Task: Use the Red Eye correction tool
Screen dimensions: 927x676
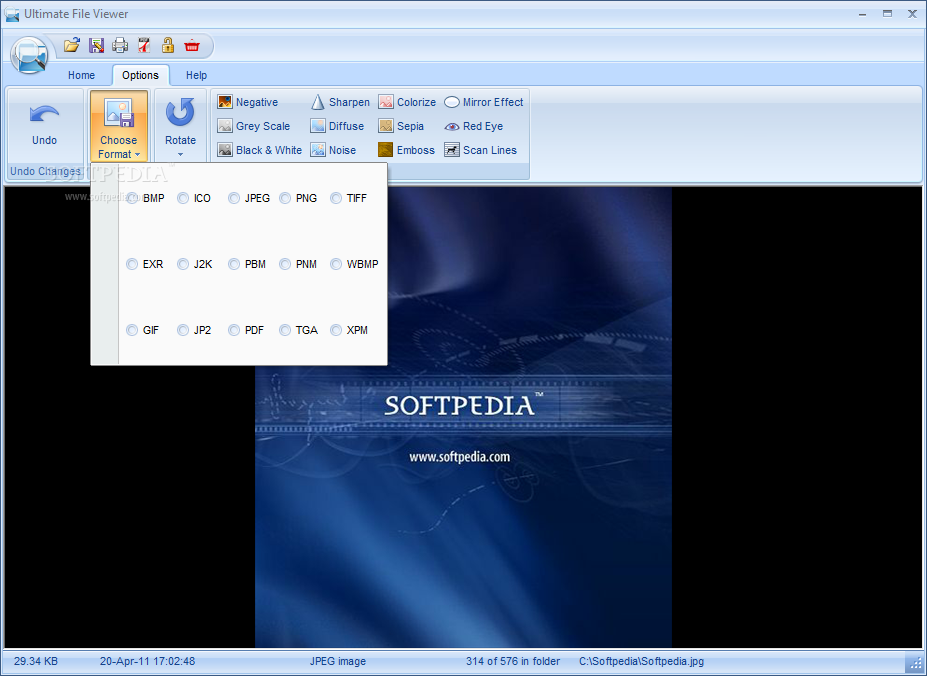Action: coord(474,126)
